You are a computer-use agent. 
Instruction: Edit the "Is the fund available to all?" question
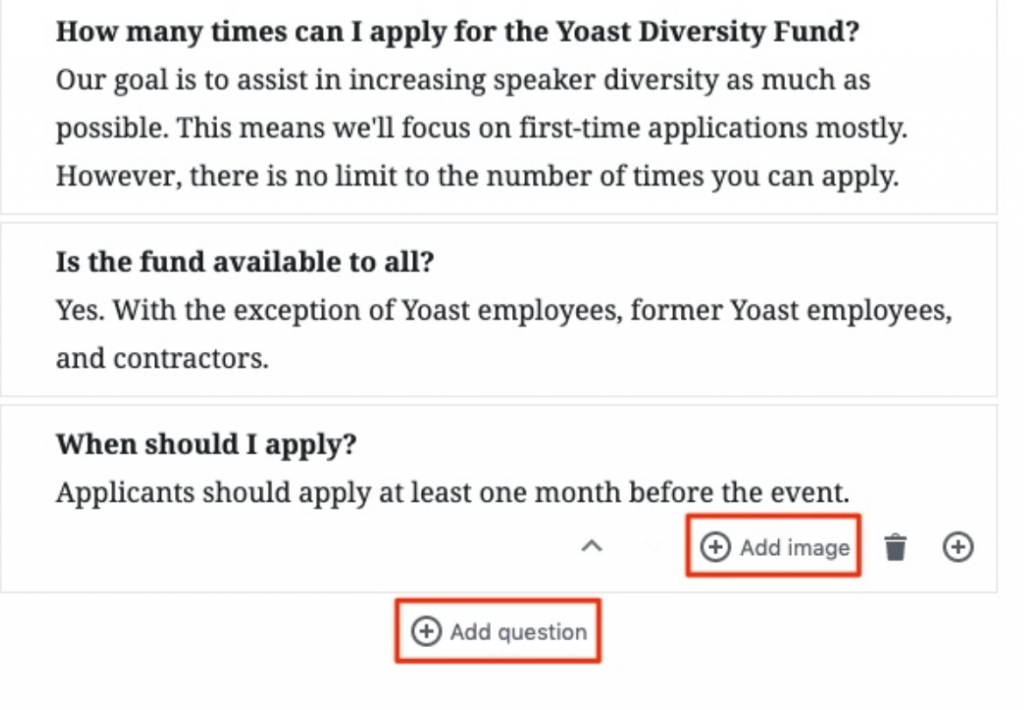245,262
